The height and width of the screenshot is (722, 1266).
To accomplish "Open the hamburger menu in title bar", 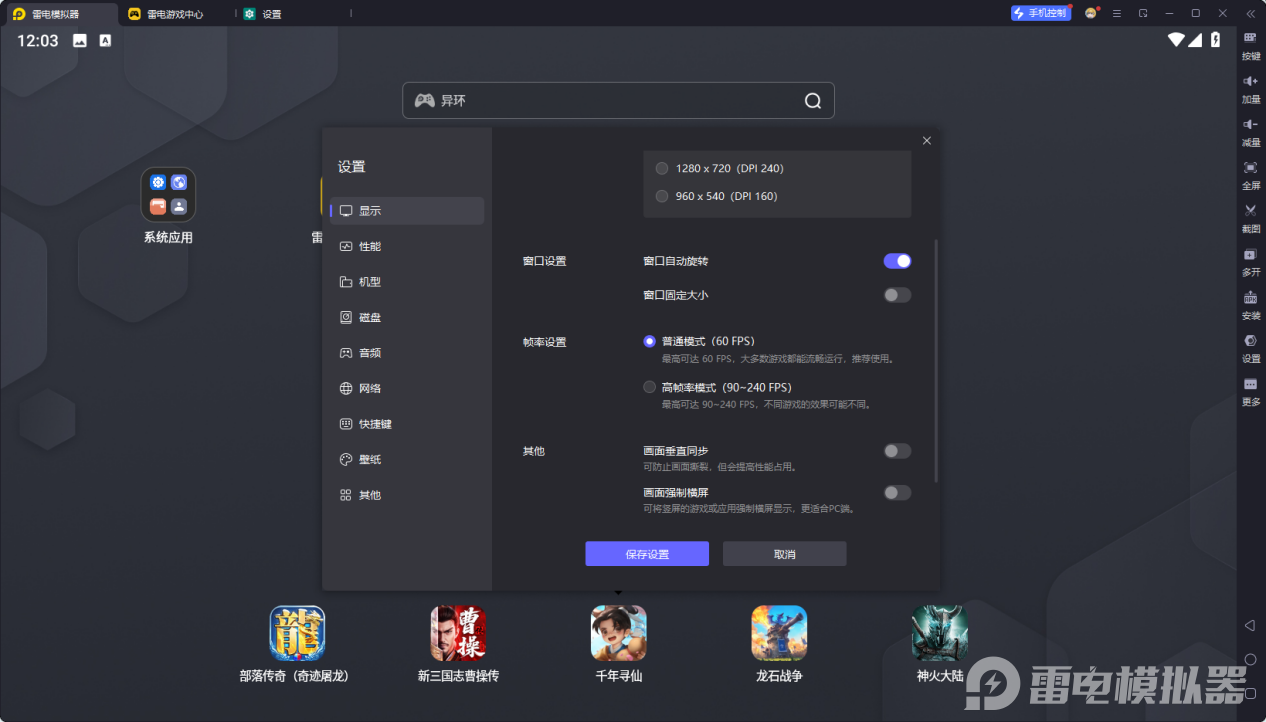I will [x=1117, y=13].
